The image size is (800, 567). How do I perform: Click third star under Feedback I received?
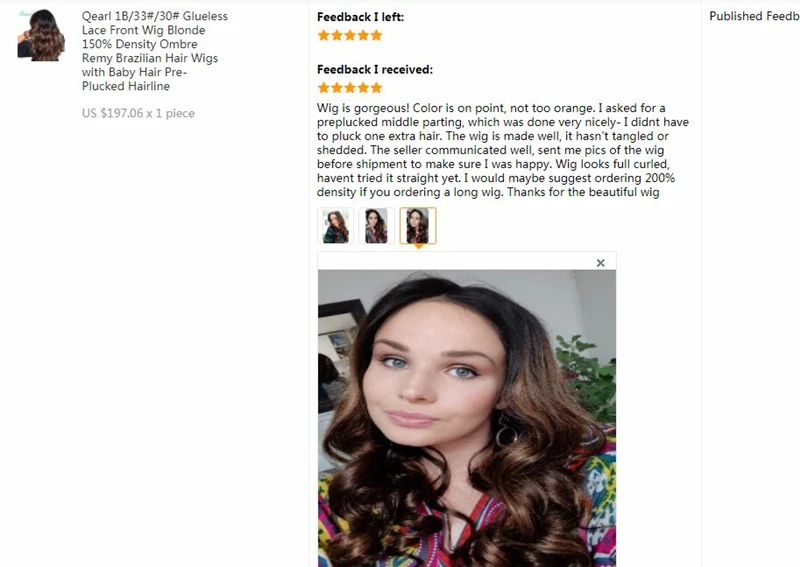coord(350,88)
